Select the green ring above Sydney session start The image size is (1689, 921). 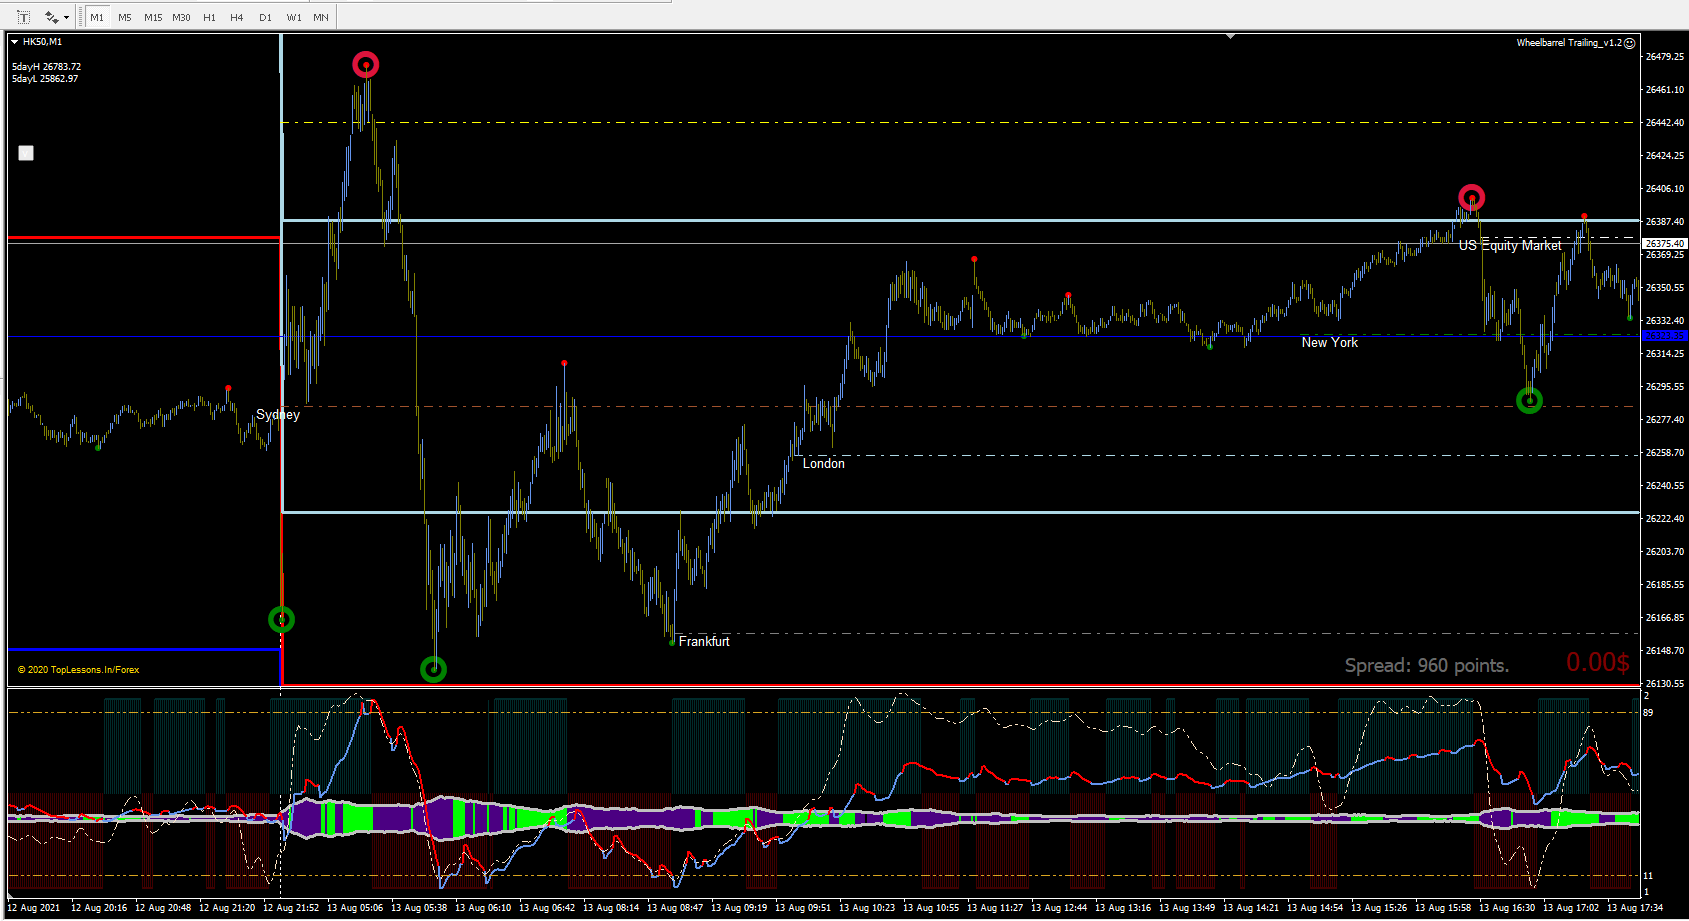(282, 620)
